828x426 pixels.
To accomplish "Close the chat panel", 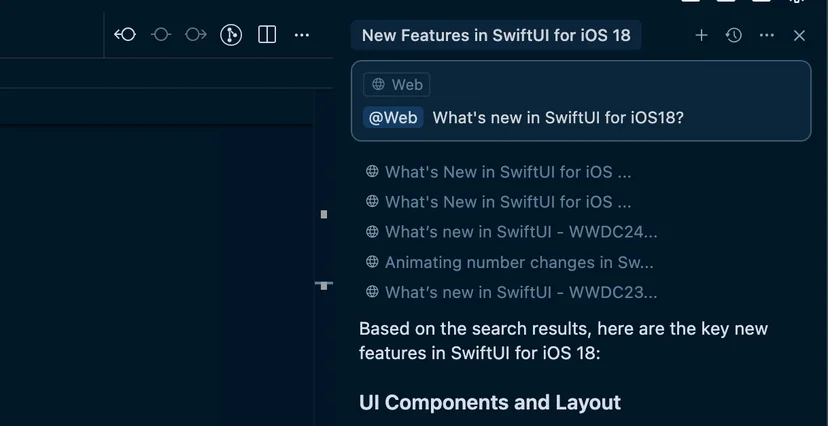I will [x=799, y=35].
